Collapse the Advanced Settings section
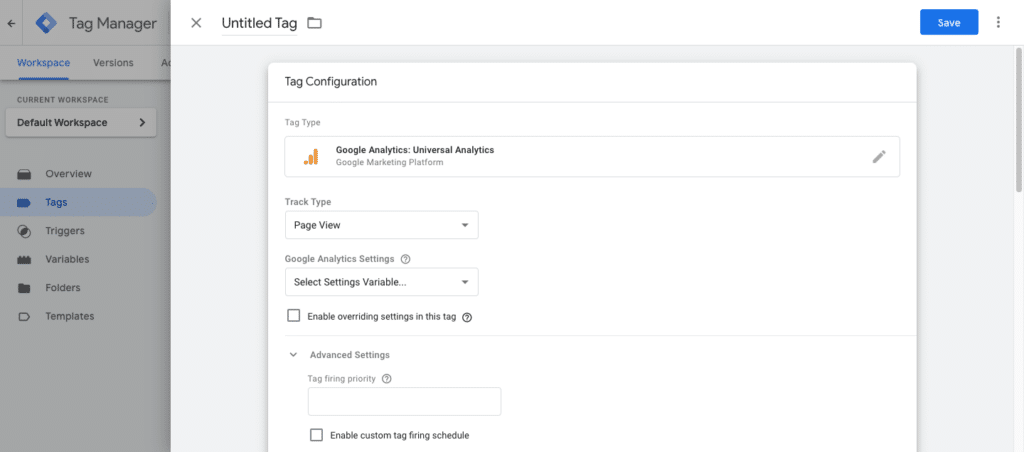The width and height of the screenshot is (1024, 452). 293,355
